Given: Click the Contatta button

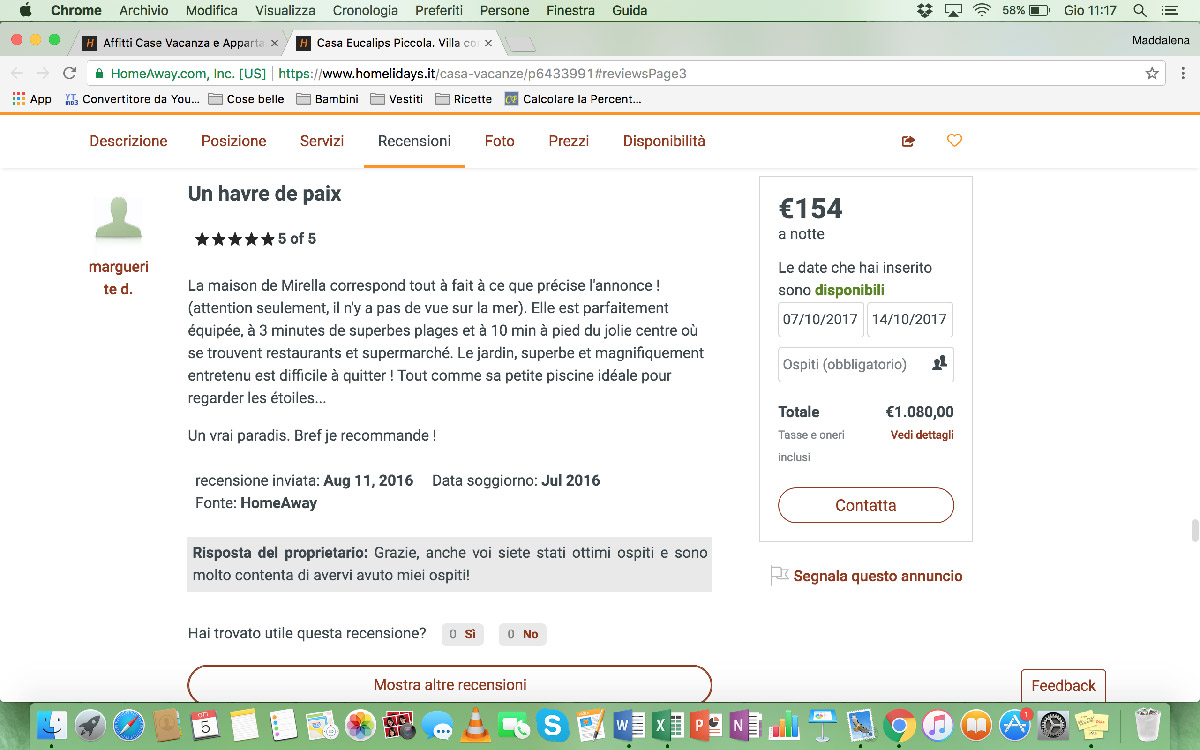Looking at the screenshot, I should 866,505.
